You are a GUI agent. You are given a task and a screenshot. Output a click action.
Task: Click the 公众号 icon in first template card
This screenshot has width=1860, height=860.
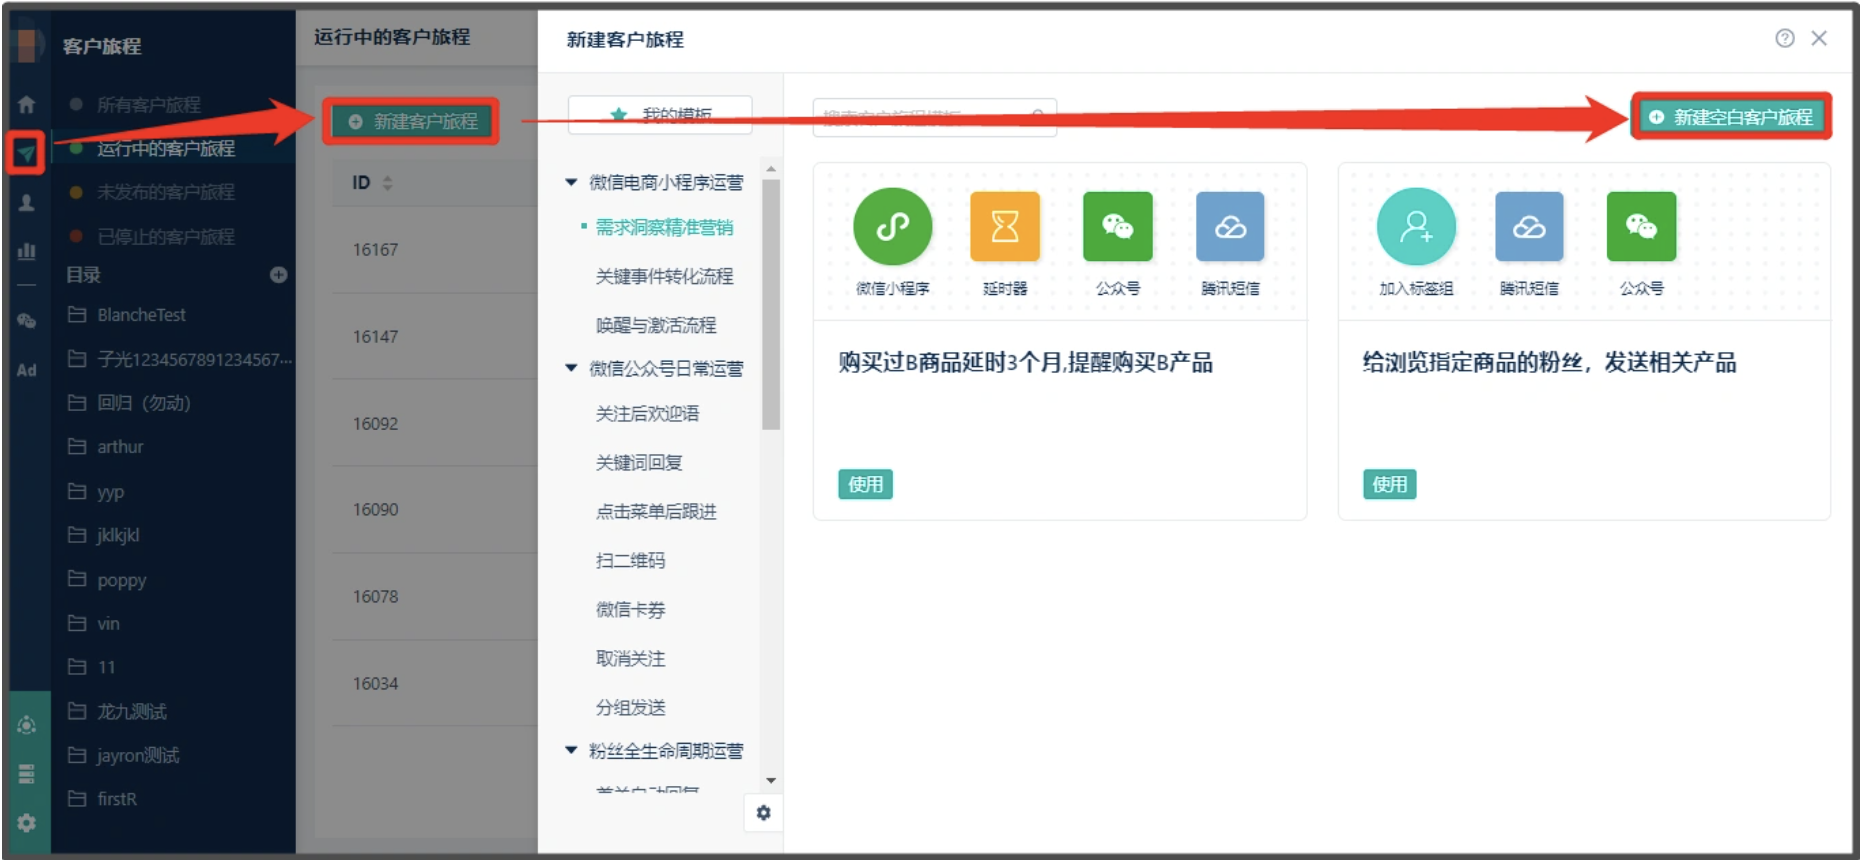1118,227
